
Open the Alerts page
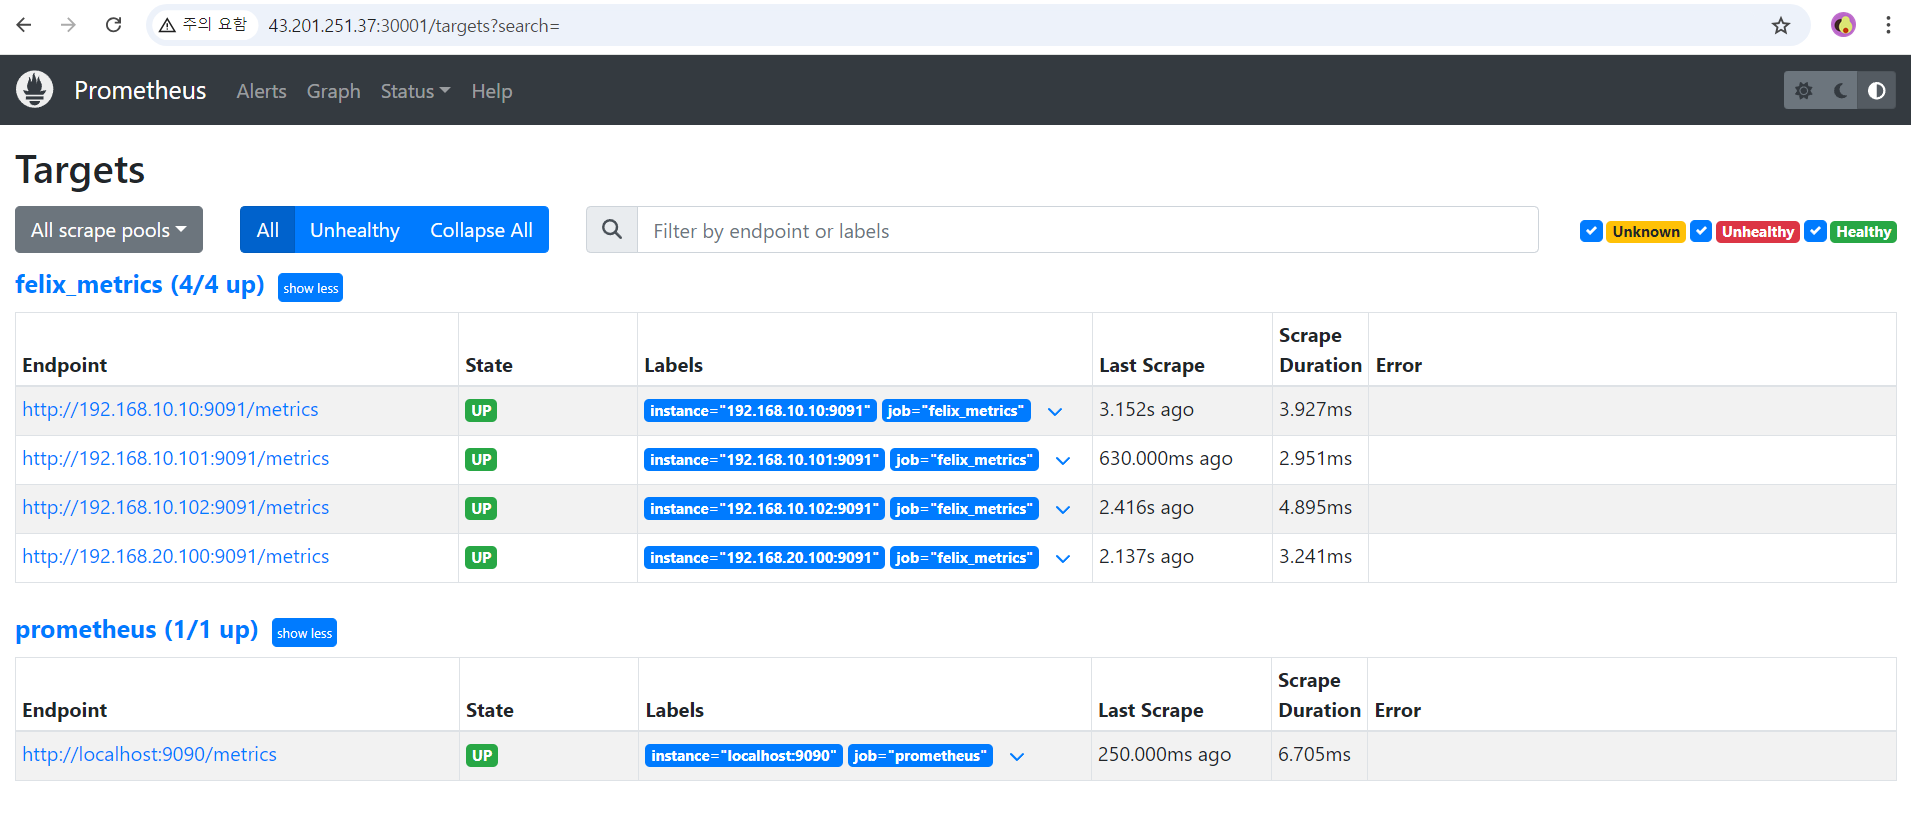tap(261, 91)
